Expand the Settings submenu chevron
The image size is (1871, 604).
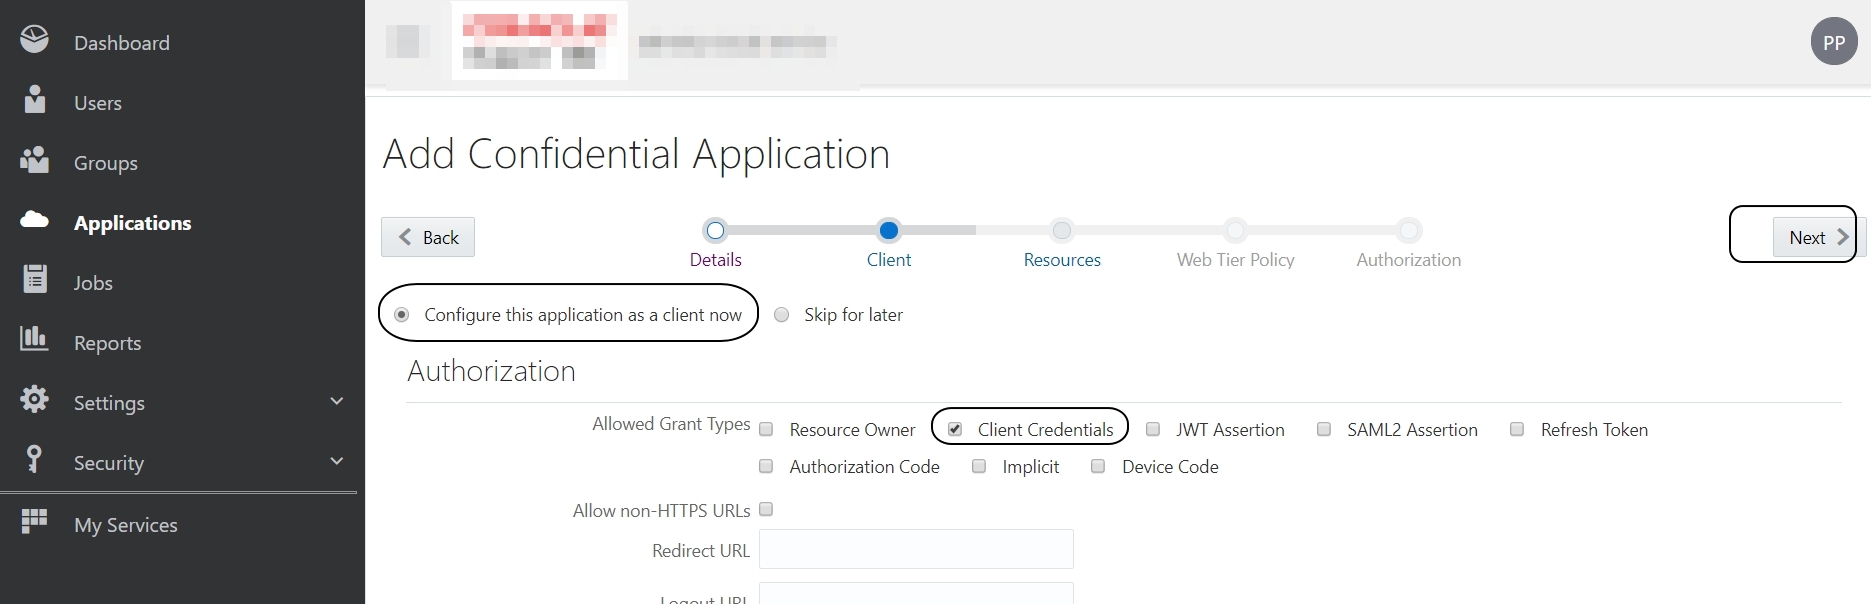coord(337,401)
